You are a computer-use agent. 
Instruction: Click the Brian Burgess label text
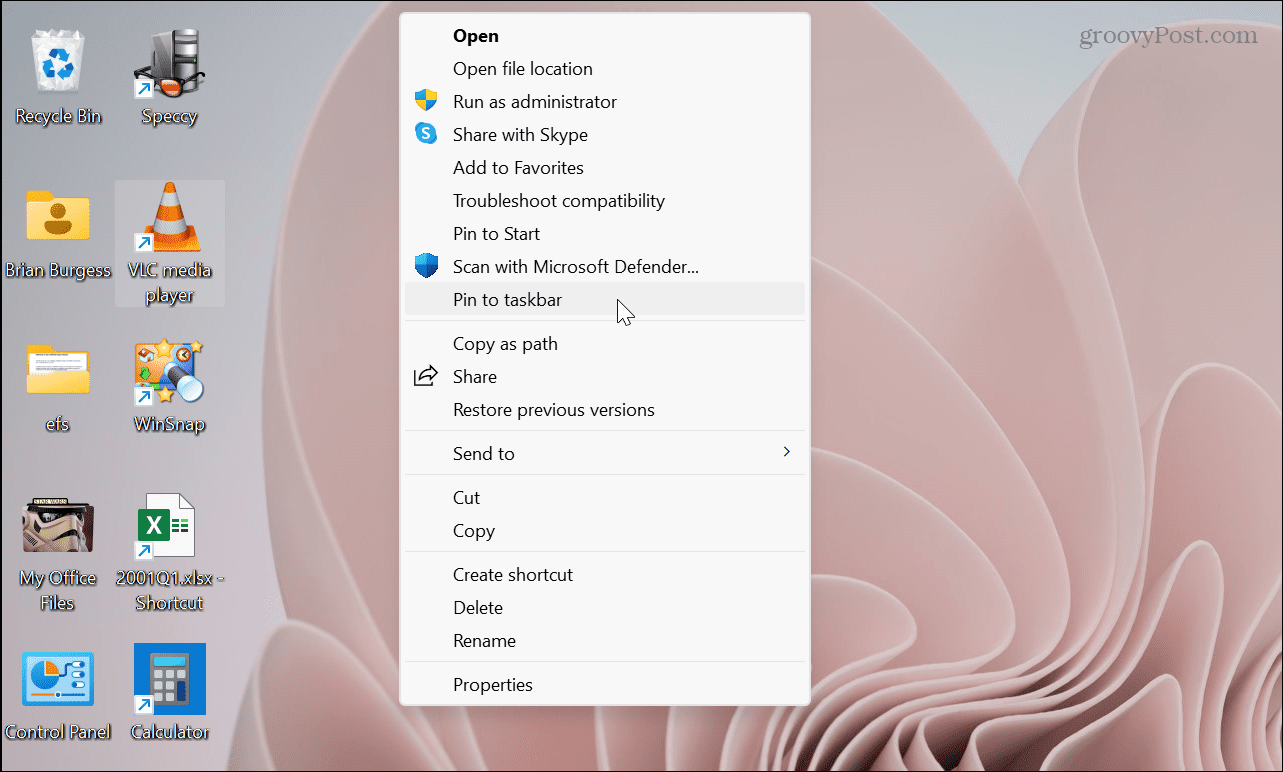pos(58,270)
